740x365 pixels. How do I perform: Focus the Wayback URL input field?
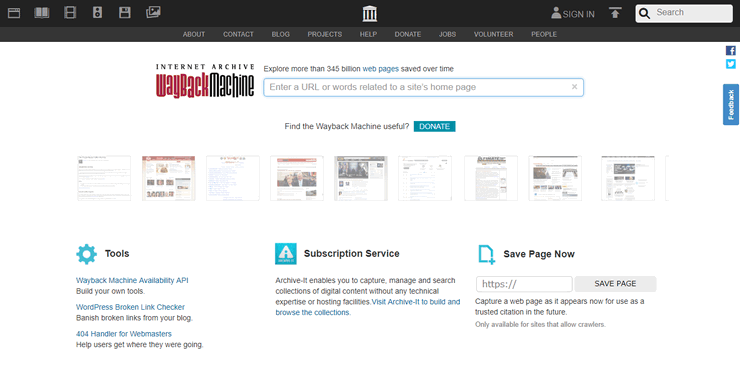[423, 87]
